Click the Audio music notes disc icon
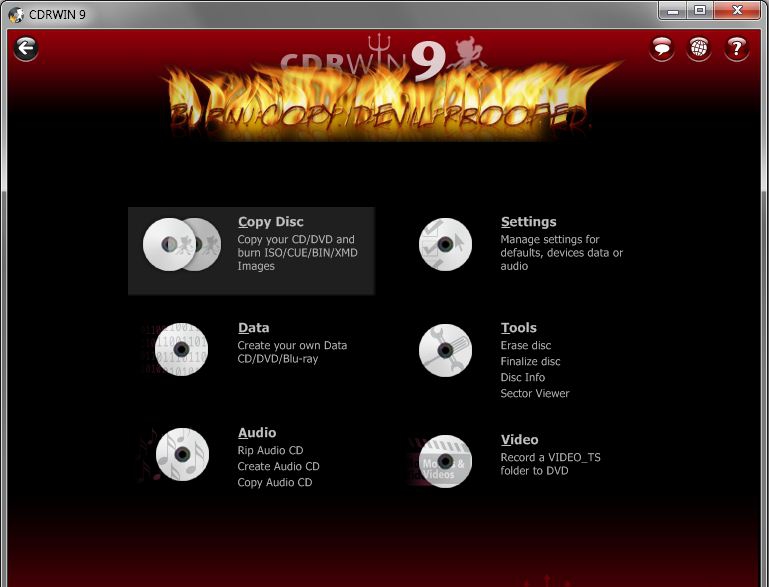Viewport: 769px width, 587px height. [x=182, y=454]
